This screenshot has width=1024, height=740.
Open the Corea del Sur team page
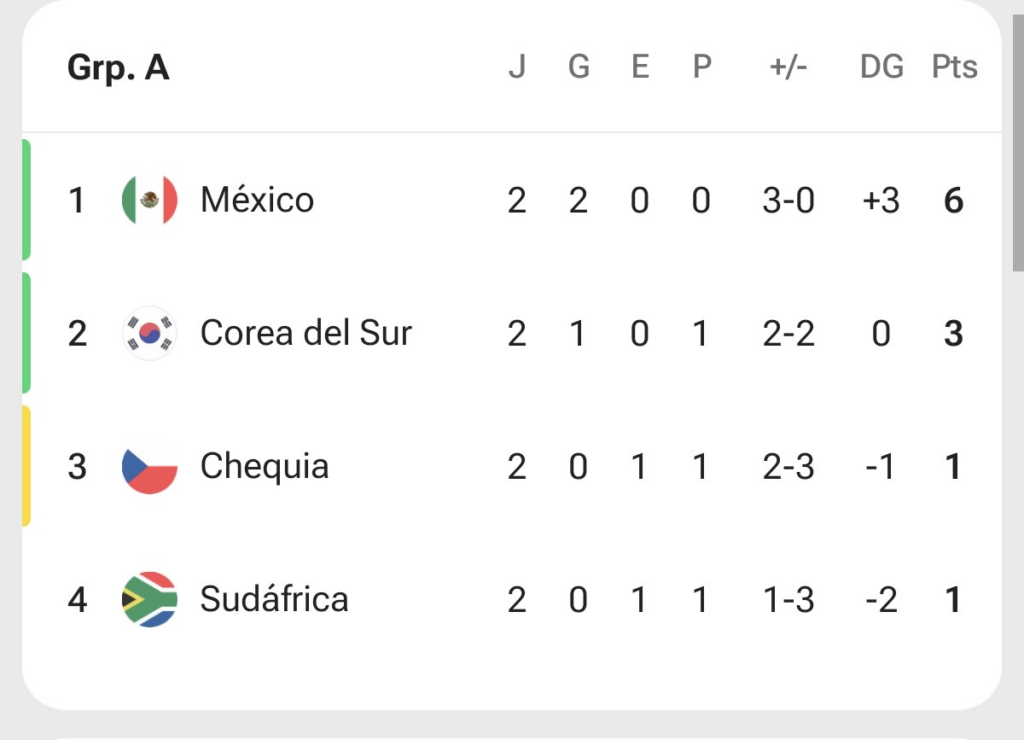[306, 333]
